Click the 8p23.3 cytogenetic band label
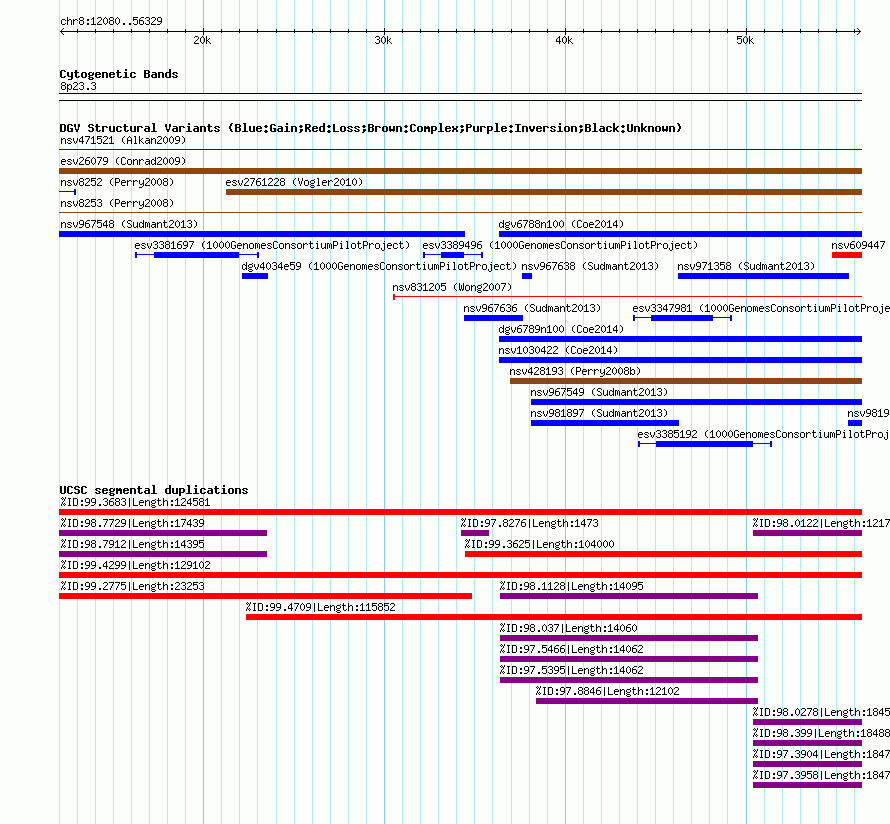 point(78,86)
